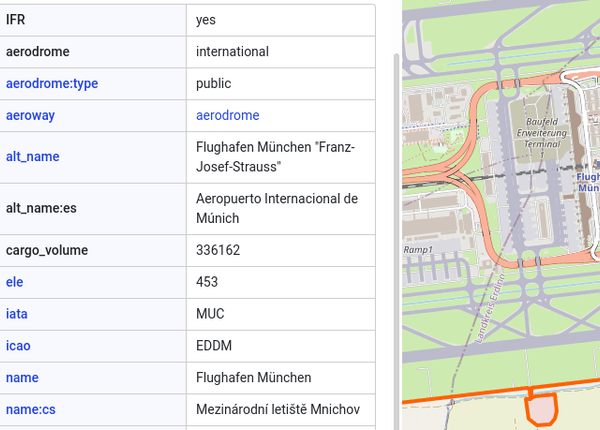The width and height of the screenshot is (600, 430).
Task: Open the icao key link
Action: pyautogui.click(x=18, y=345)
